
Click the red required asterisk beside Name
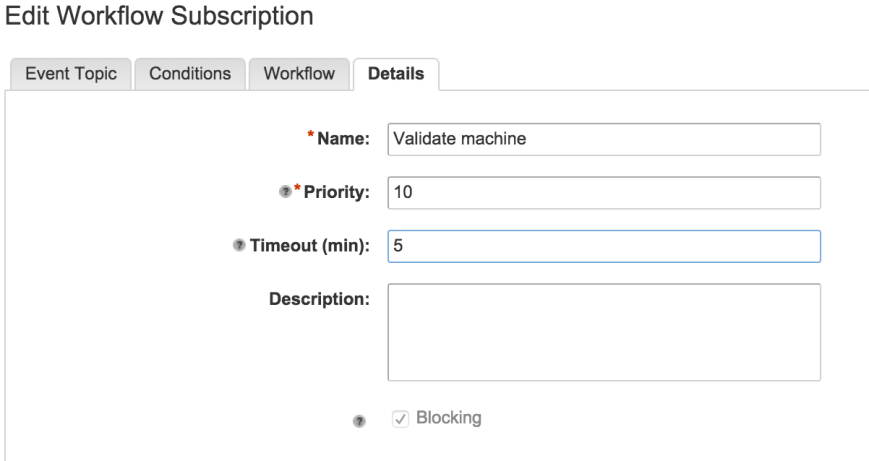pyautogui.click(x=311, y=136)
